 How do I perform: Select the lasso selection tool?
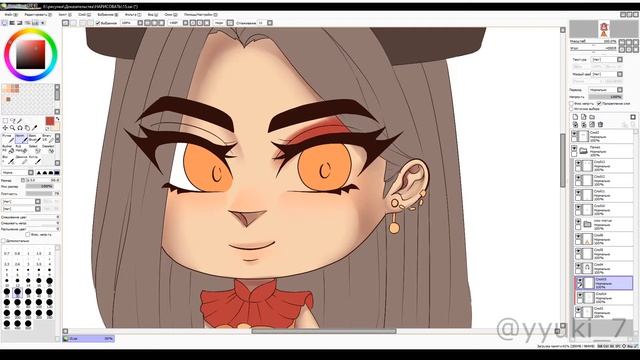[x=13, y=121]
